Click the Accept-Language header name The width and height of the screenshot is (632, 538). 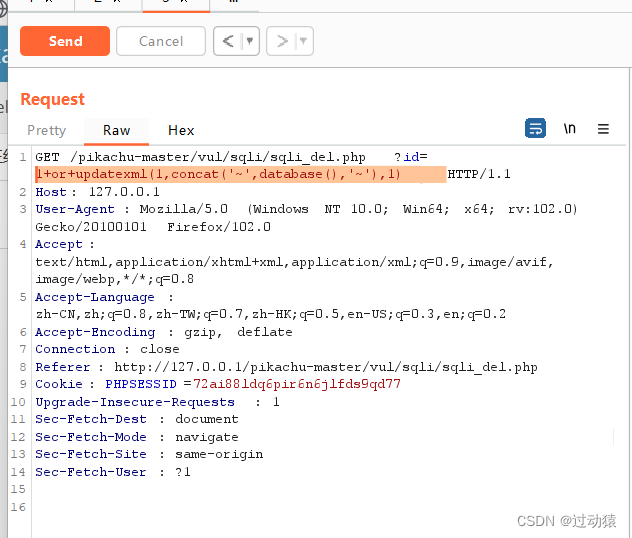[x=95, y=297]
